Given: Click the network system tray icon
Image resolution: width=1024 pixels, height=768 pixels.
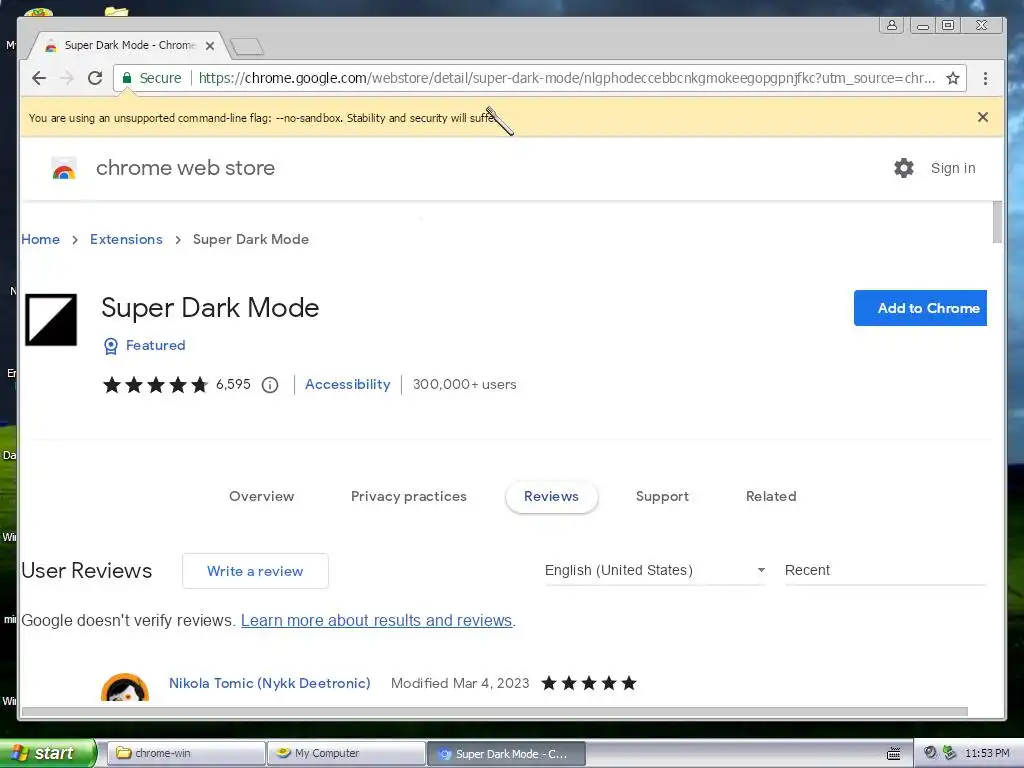Looking at the screenshot, I should click(949, 753).
